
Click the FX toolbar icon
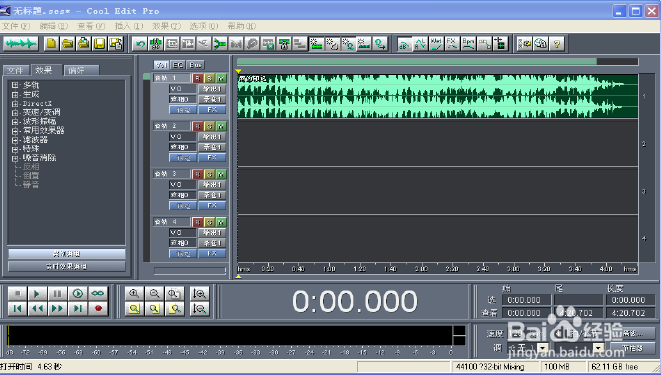[x=452, y=44]
